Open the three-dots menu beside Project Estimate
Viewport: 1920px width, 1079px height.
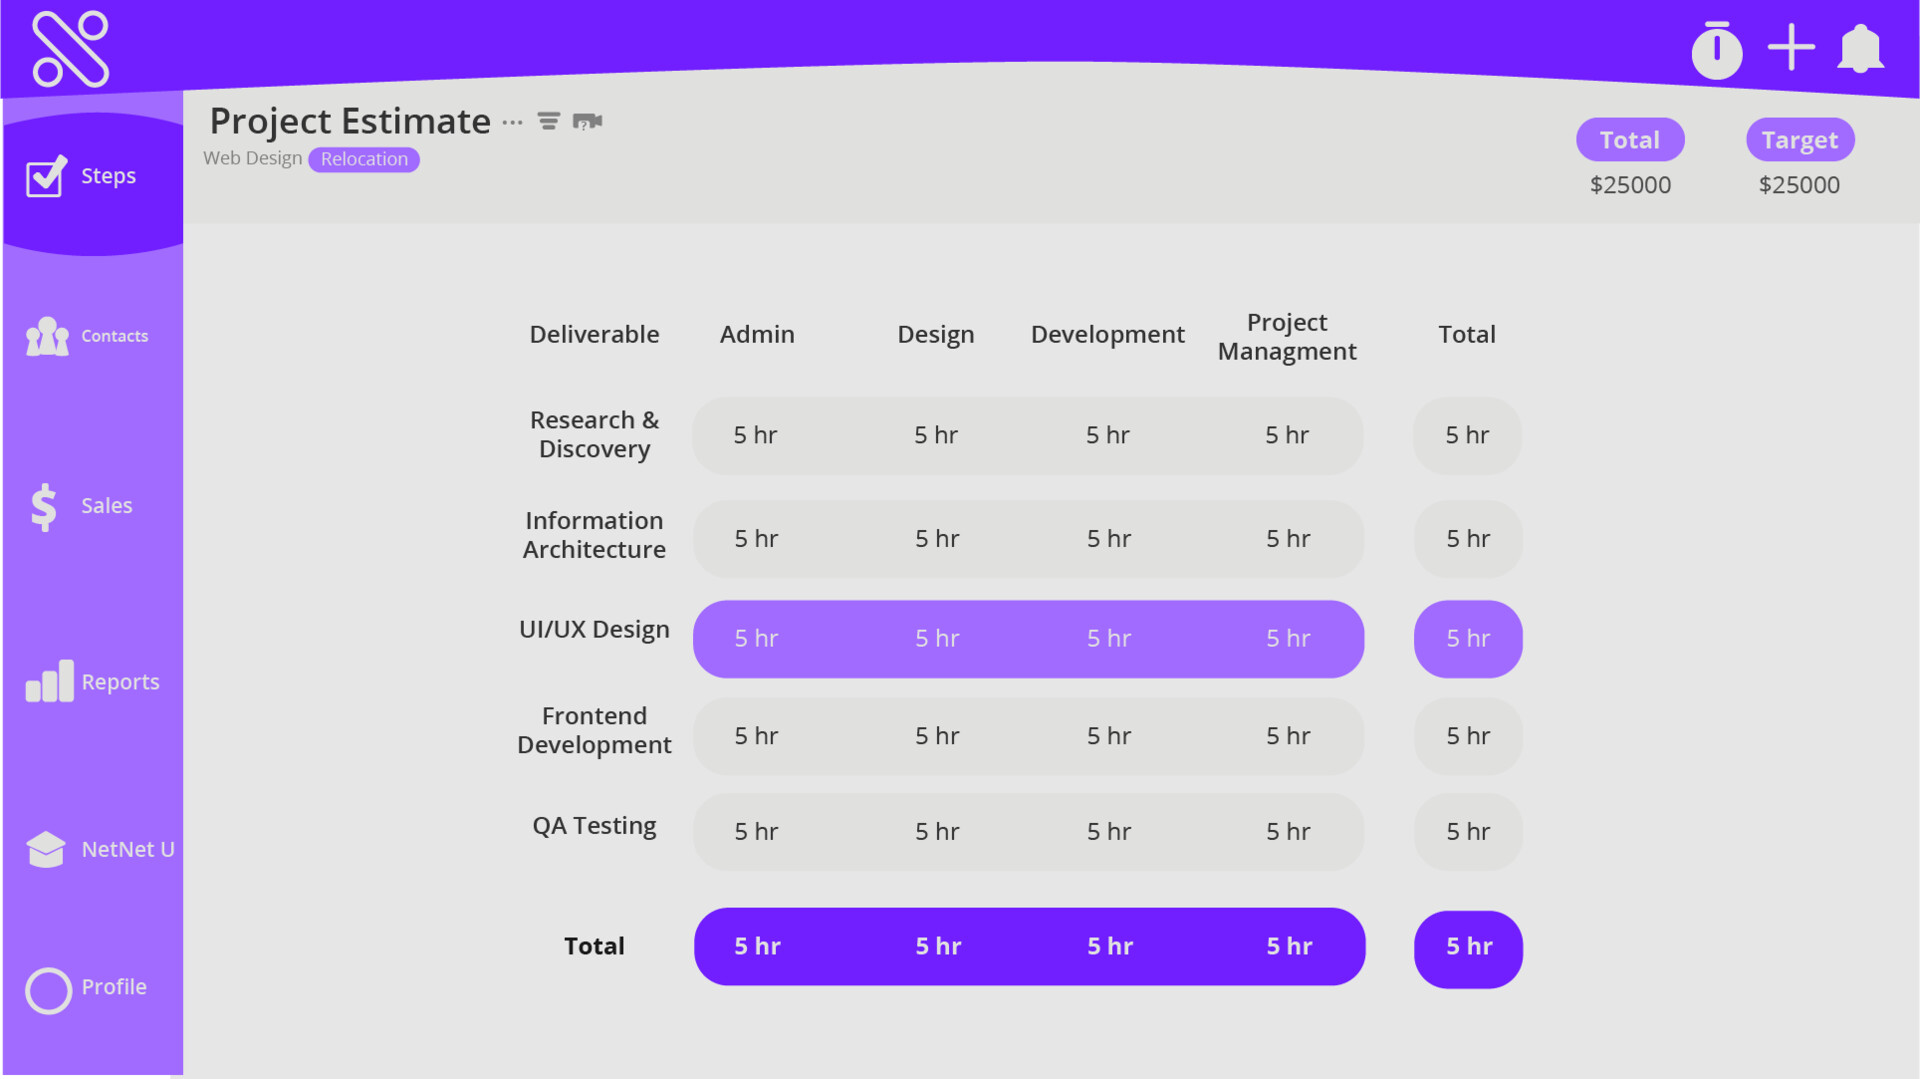pos(512,122)
